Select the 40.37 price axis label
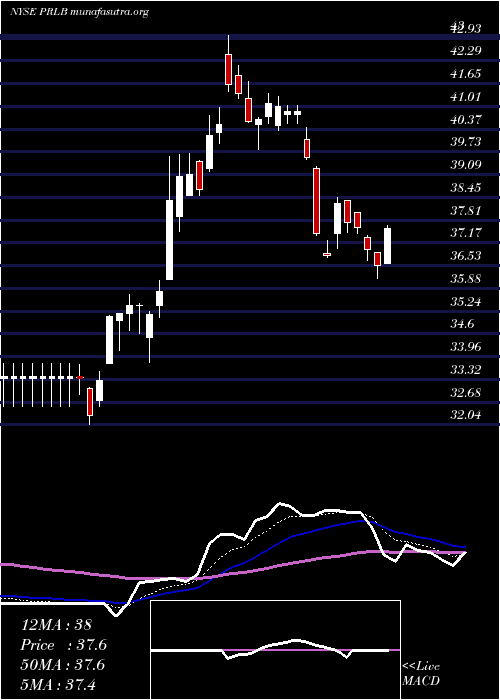Screen dimensions: 500x700 click(x=466, y=119)
